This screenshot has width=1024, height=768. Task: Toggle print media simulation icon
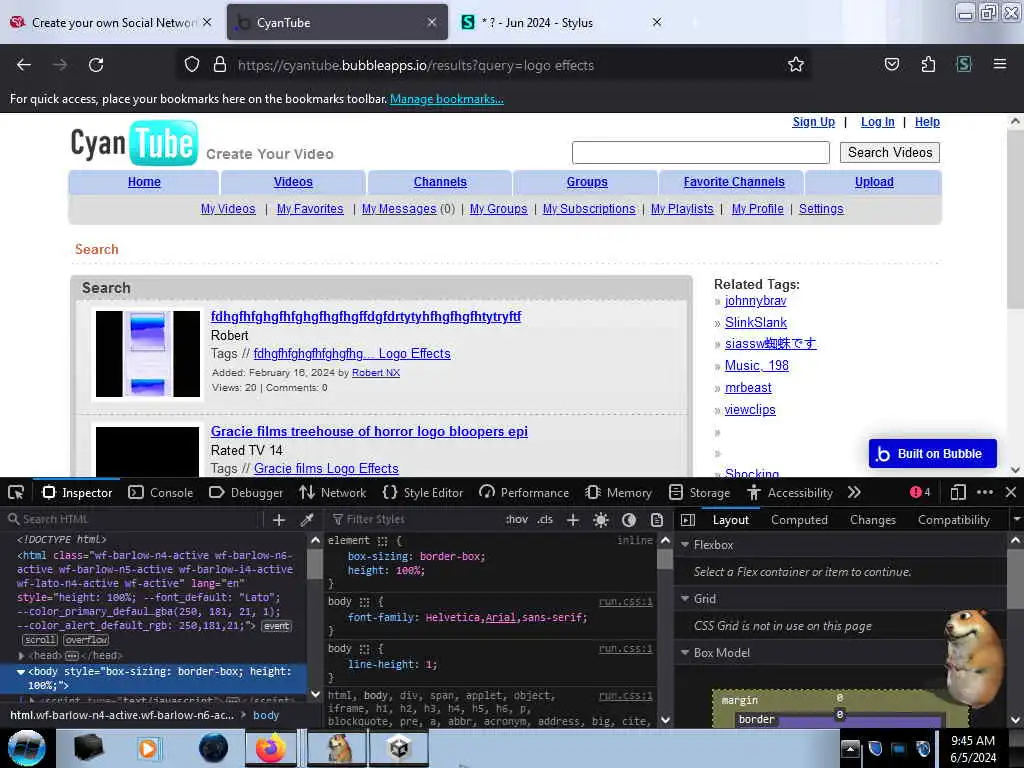tap(657, 520)
